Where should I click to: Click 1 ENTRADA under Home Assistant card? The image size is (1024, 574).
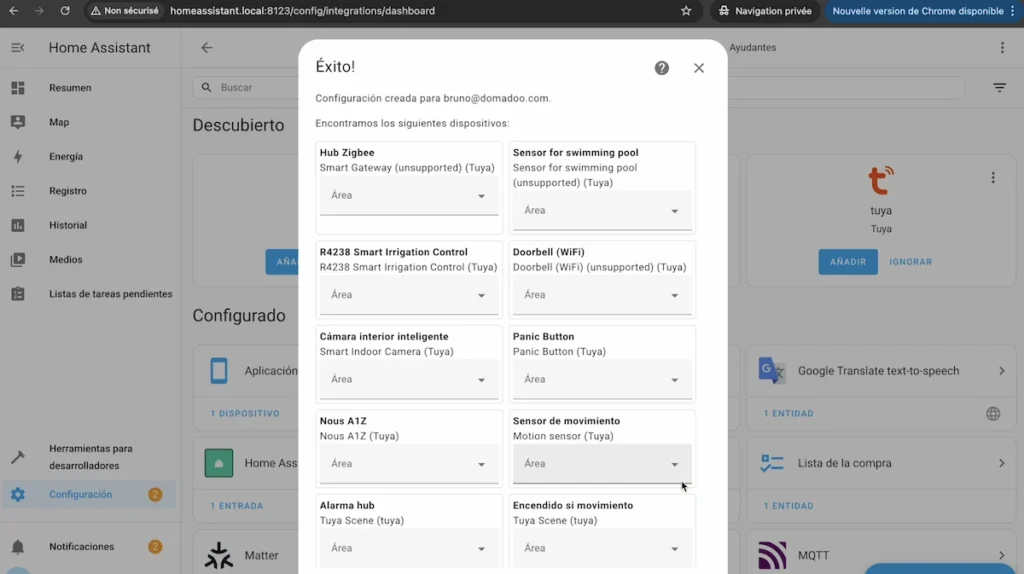tap(236, 505)
